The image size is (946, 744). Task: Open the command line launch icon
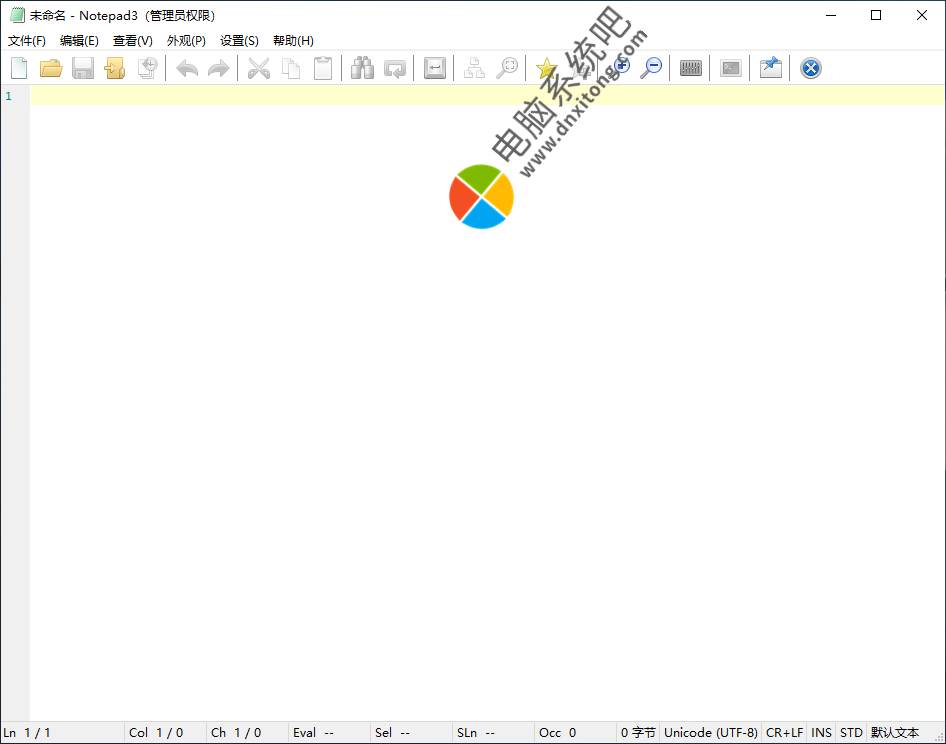(731, 68)
